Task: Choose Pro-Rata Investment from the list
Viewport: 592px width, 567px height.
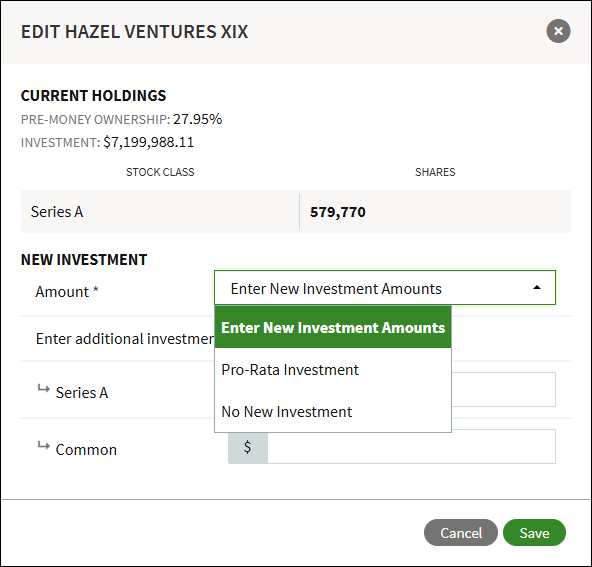Action: (x=333, y=370)
